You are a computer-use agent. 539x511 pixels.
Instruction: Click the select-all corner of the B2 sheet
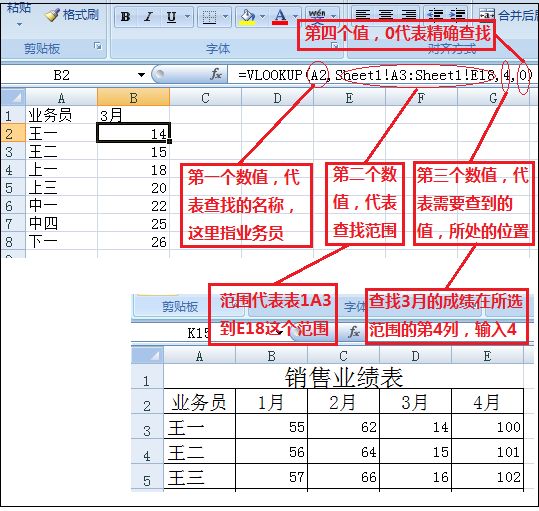point(13,98)
